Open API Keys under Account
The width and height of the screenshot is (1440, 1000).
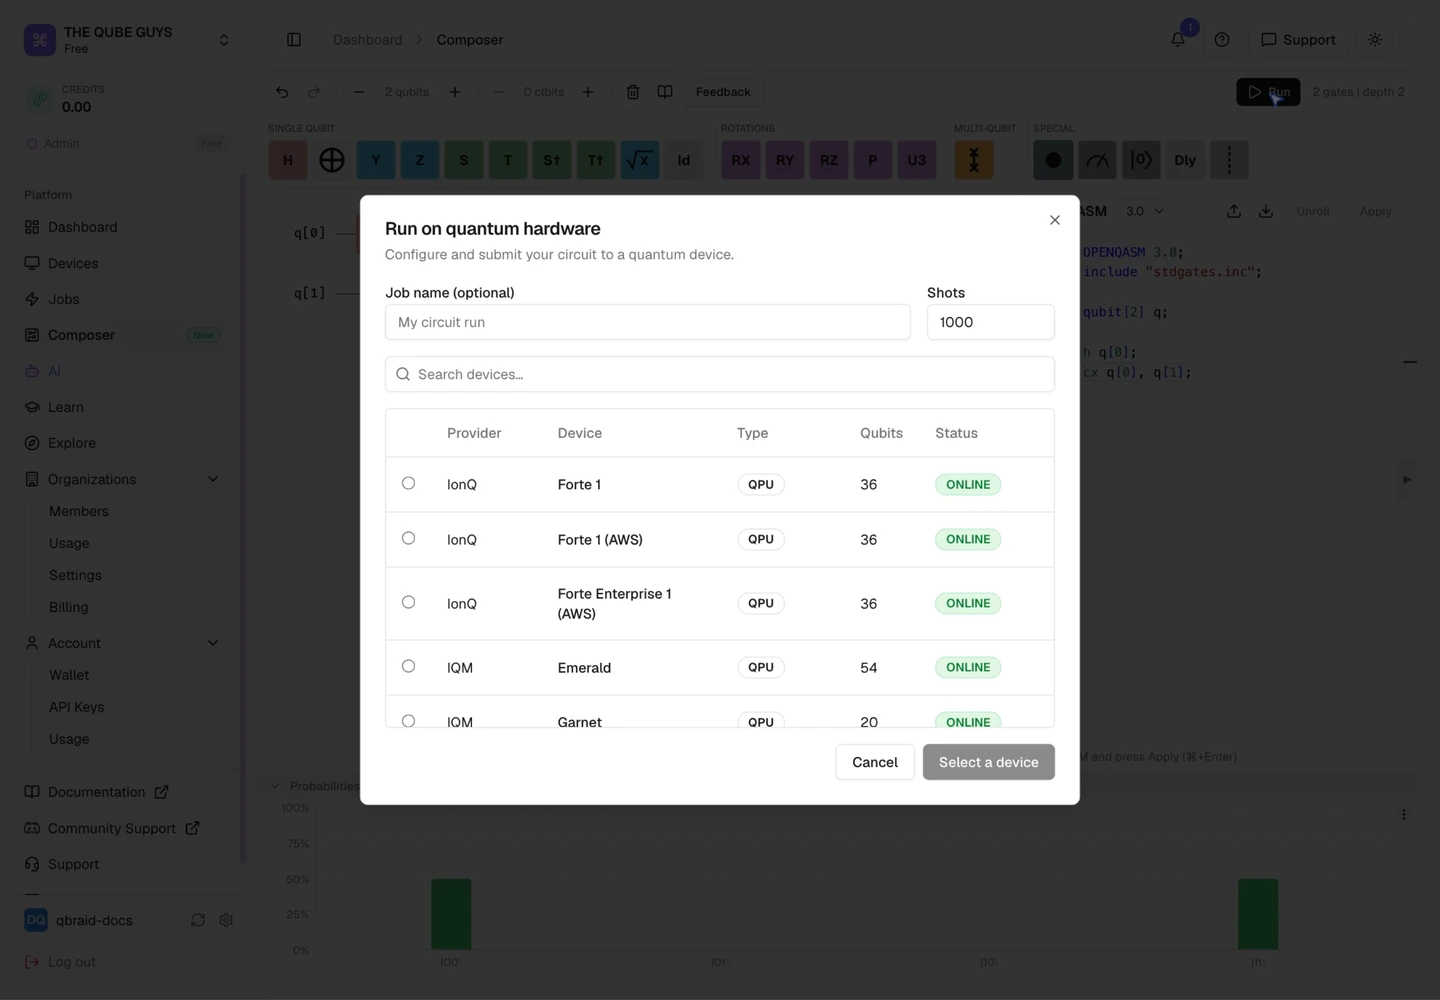pyautogui.click(x=77, y=707)
